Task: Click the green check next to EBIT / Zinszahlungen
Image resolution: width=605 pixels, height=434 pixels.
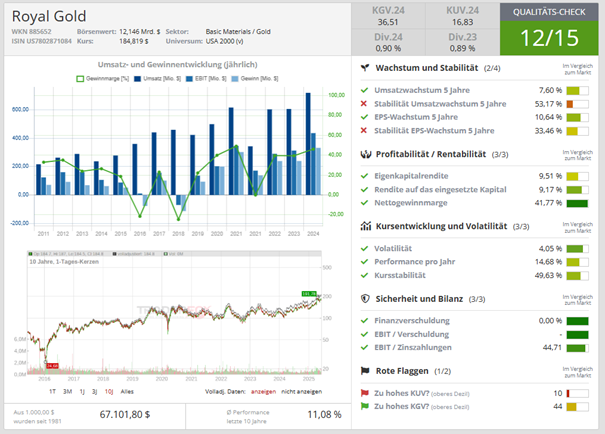Action: [x=364, y=347]
